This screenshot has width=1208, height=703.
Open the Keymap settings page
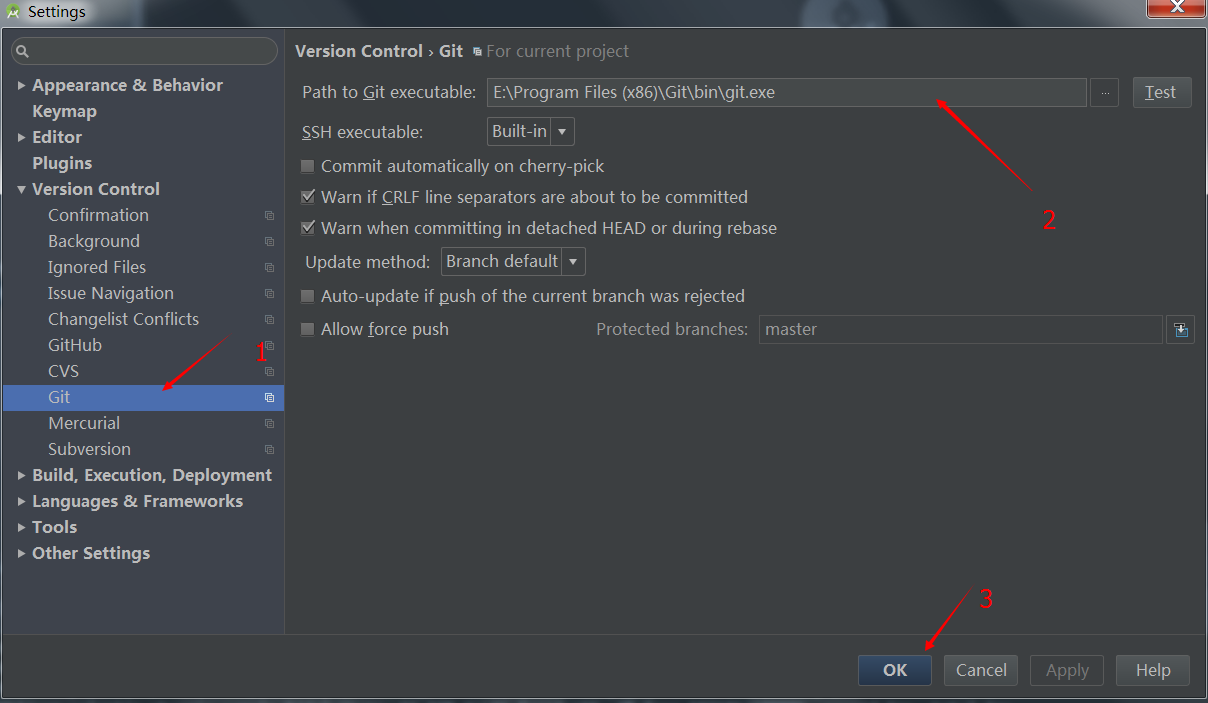pos(64,112)
